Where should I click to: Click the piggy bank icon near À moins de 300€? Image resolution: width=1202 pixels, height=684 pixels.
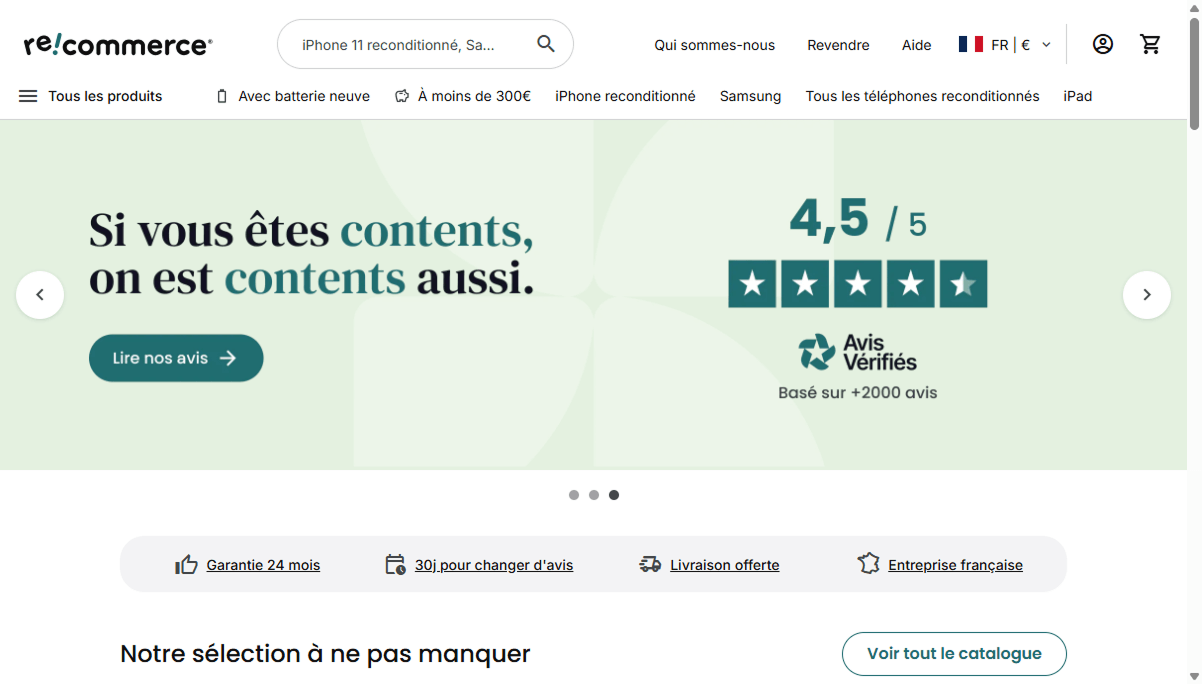click(x=402, y=95)
